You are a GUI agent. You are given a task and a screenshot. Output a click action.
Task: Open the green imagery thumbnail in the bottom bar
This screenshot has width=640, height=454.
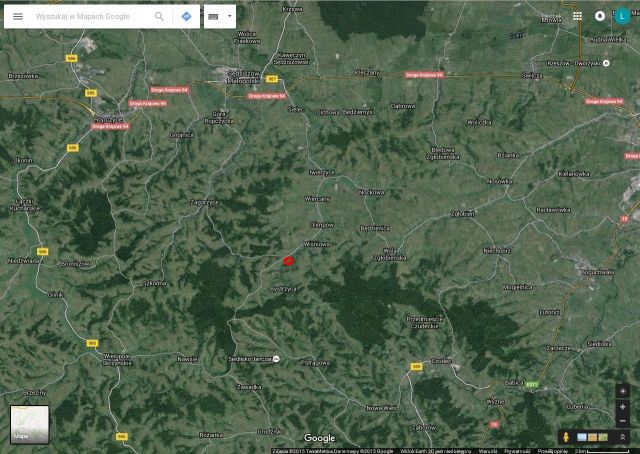[x=603, y=437]
